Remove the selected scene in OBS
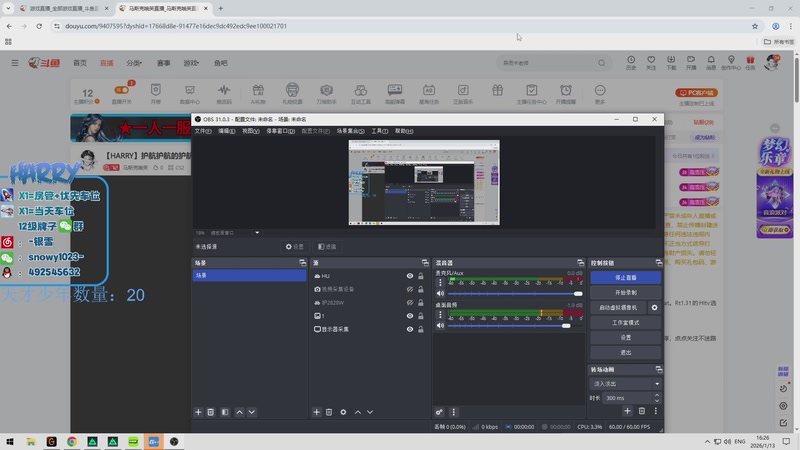800x450 pixels. [x=211, y=412]
